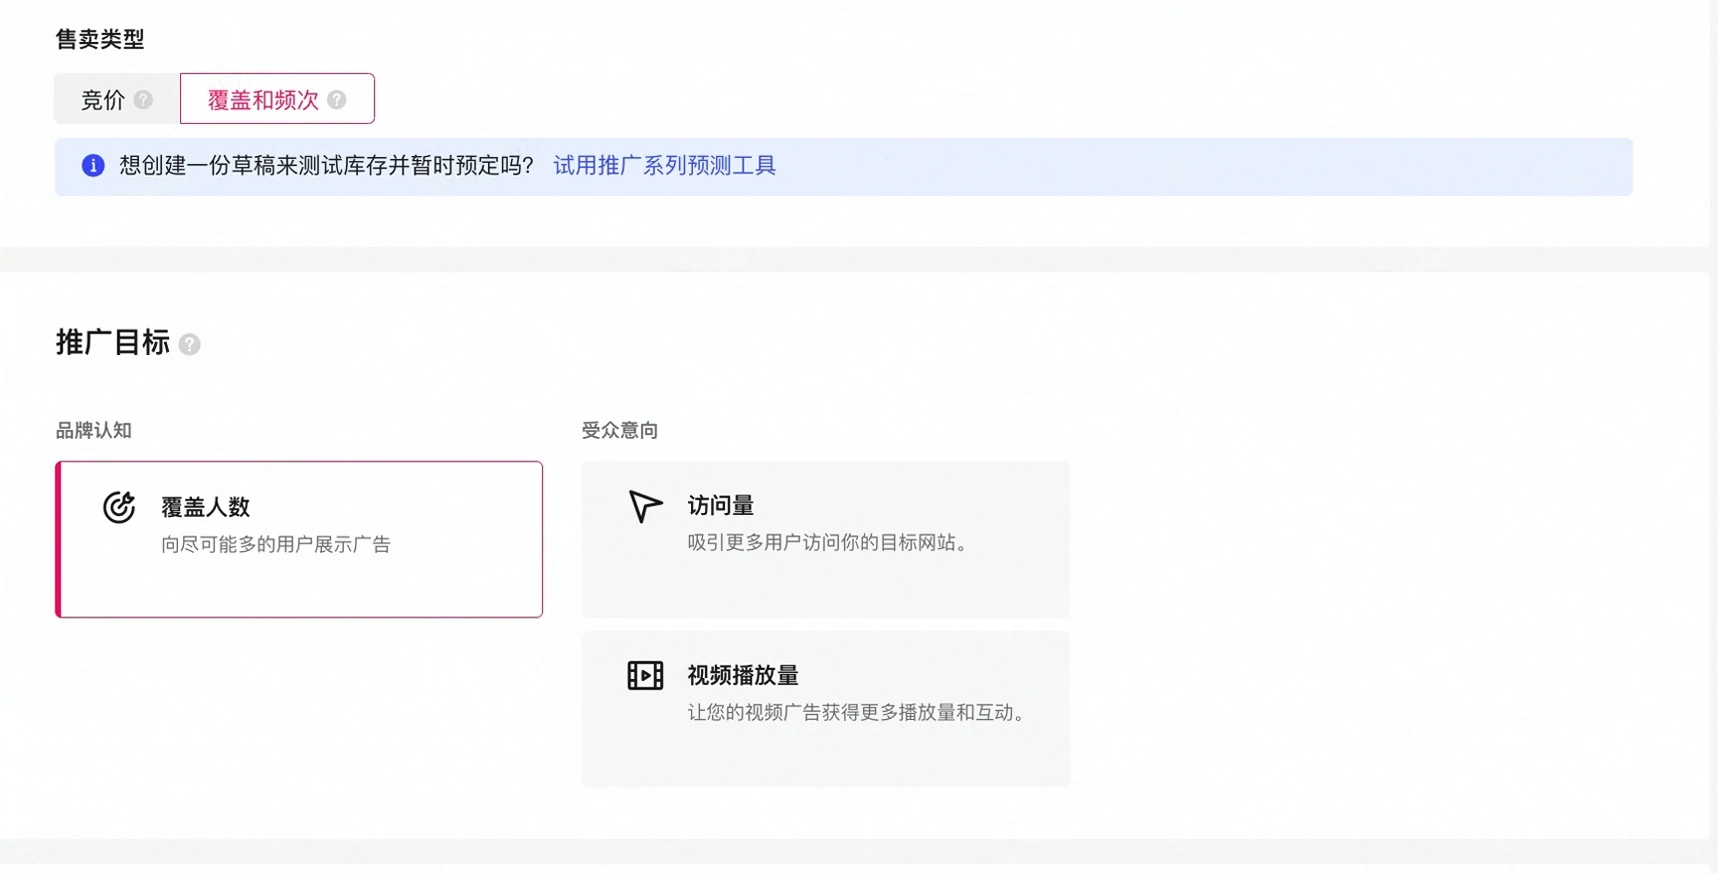1718x874 pixels.
Task: Select the 覆盖人数 objective title
Action: click(205, 507)
